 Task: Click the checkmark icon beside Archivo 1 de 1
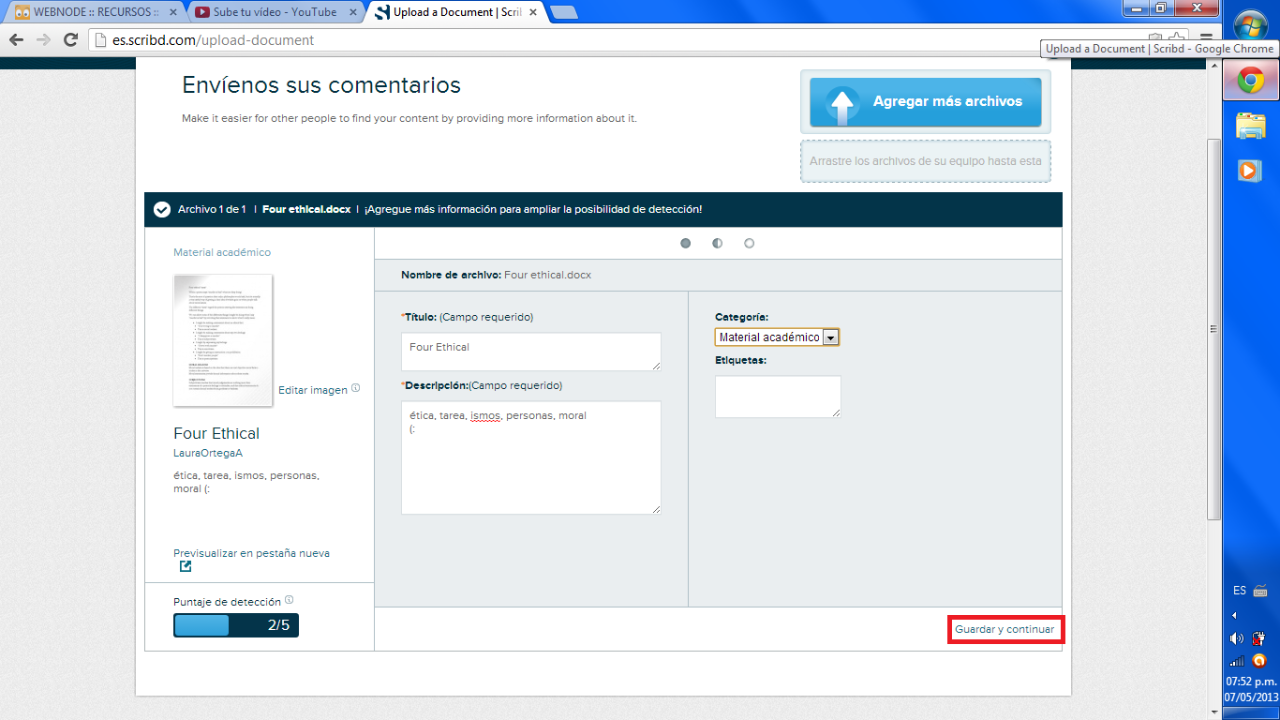coord(161,210)
